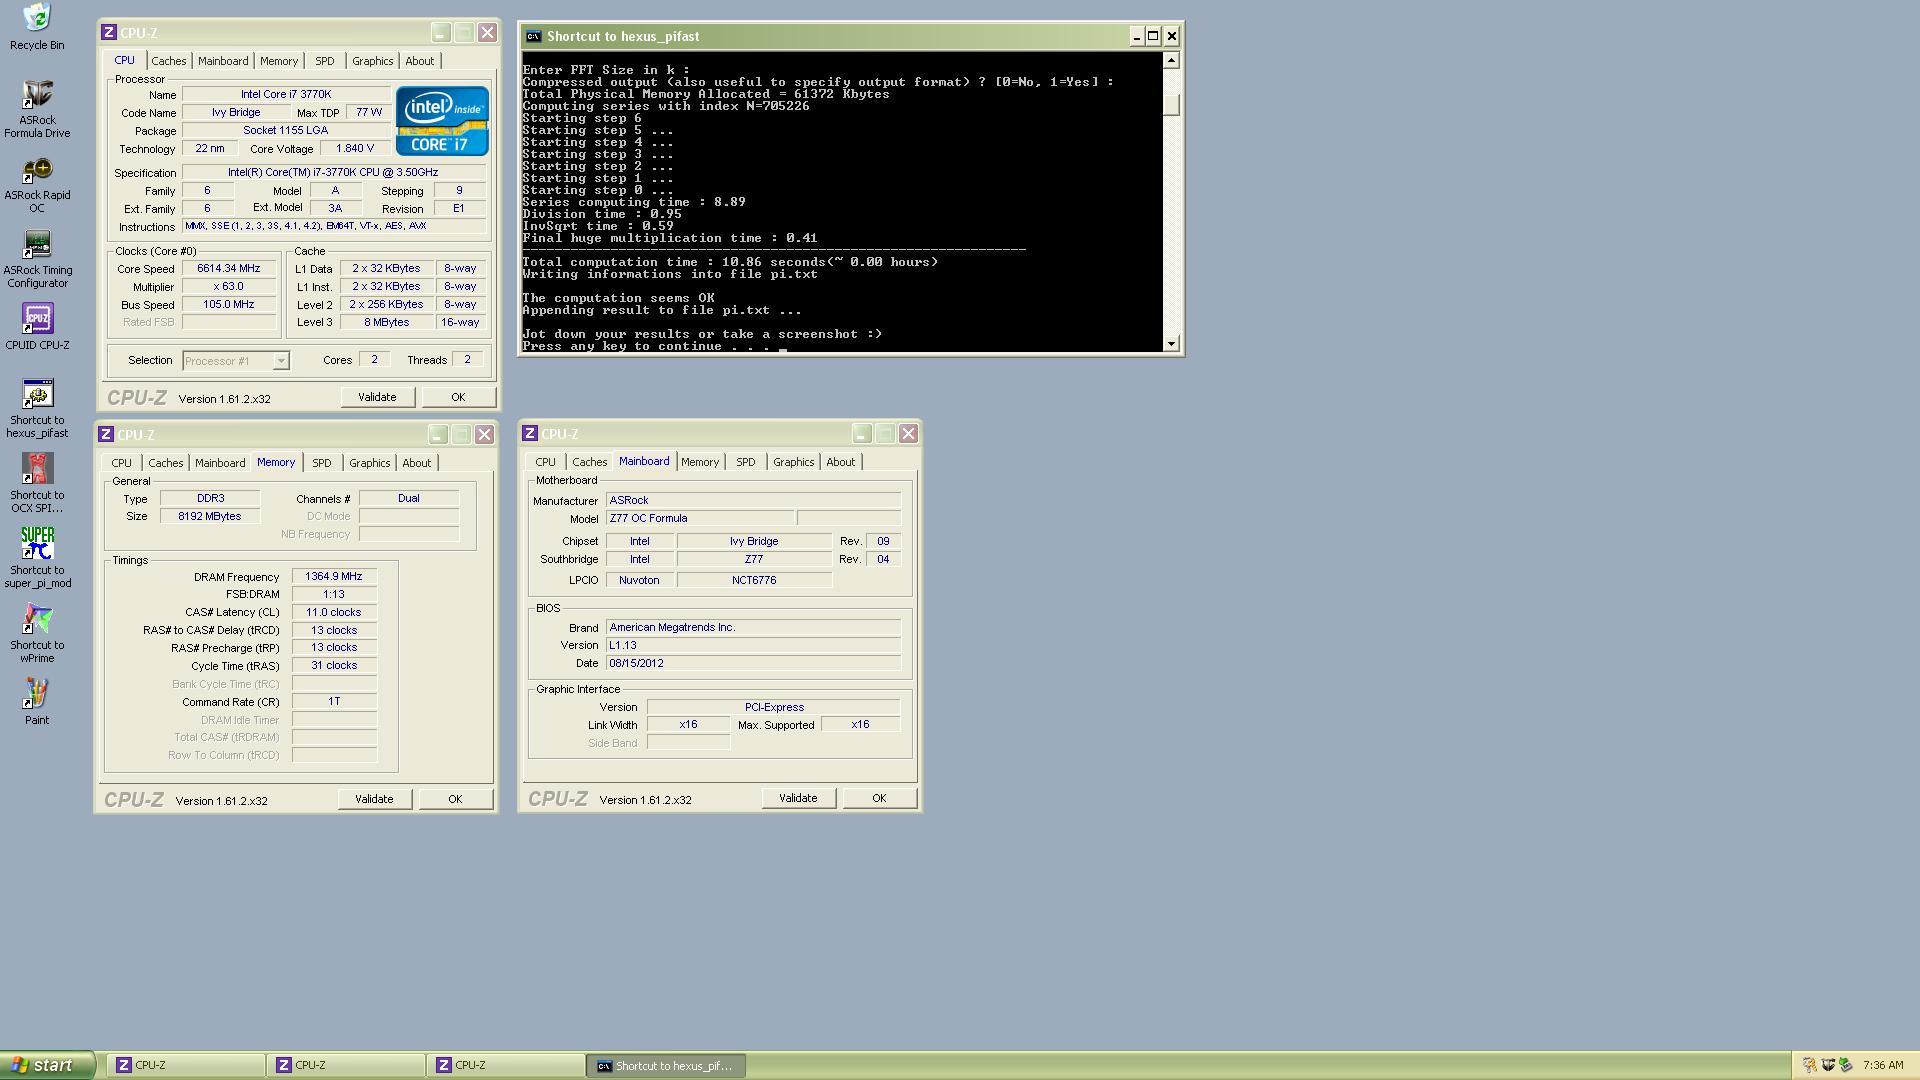Click second system tray icon
This screenshot has height=1080, width=1920.
pyautogui.click(x=1828, y=1065)
